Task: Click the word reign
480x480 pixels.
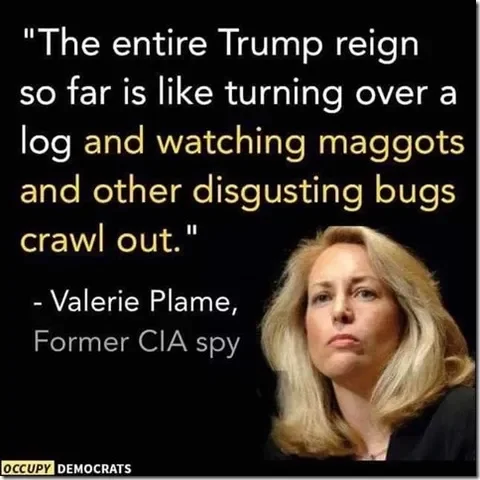Action: coord(377,47)
